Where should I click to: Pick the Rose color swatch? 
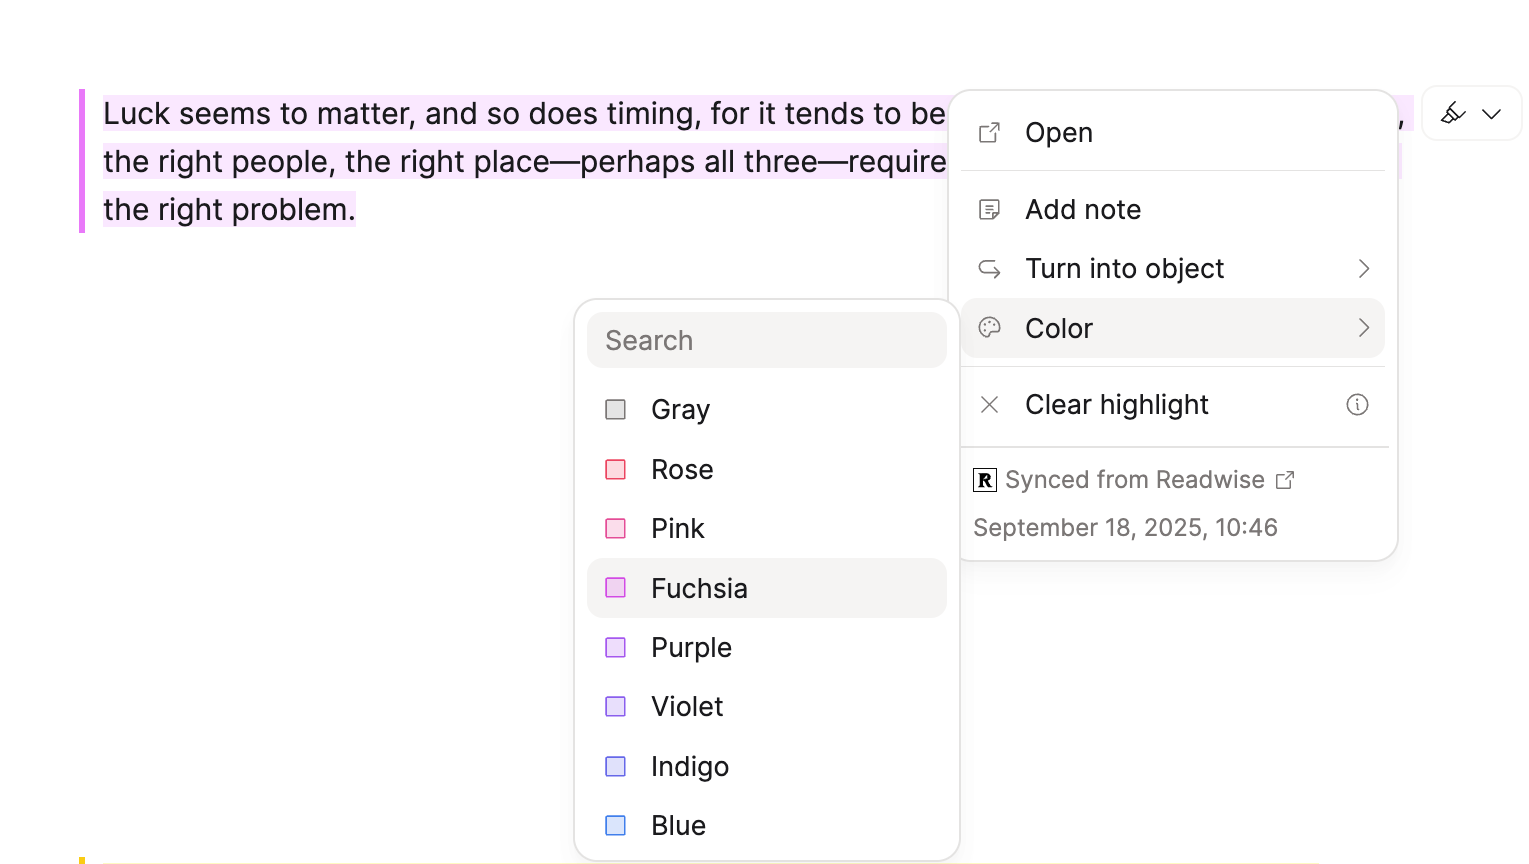point(616,469)
